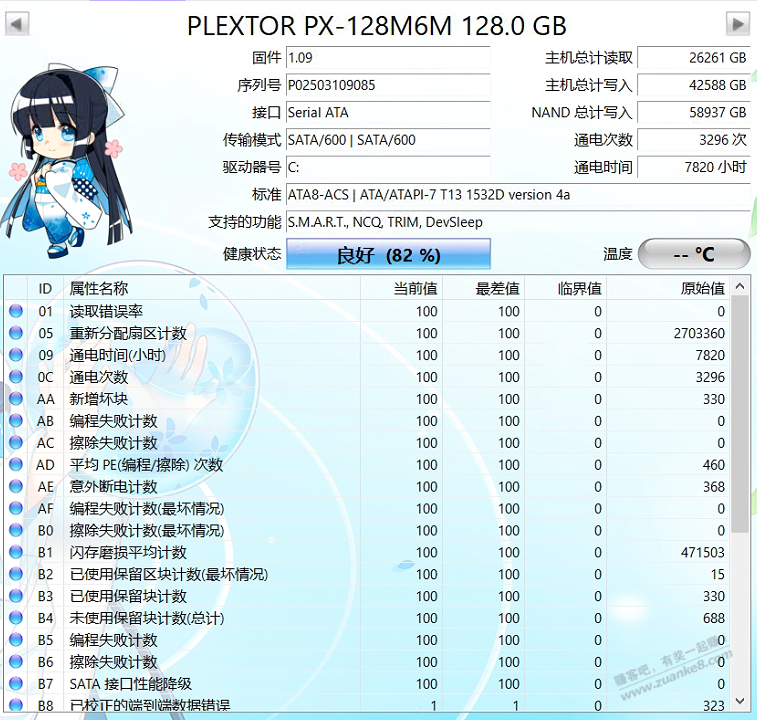Click transfer mode field SATA/600 | SATA/600

click(x=388, y=140)
